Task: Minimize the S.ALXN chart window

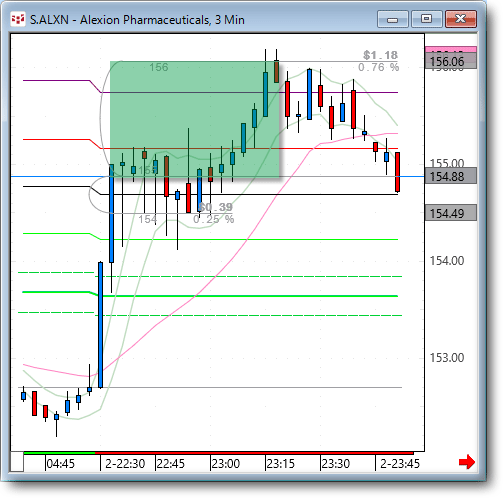Action: pyautogui.click(x=393, y=19)
